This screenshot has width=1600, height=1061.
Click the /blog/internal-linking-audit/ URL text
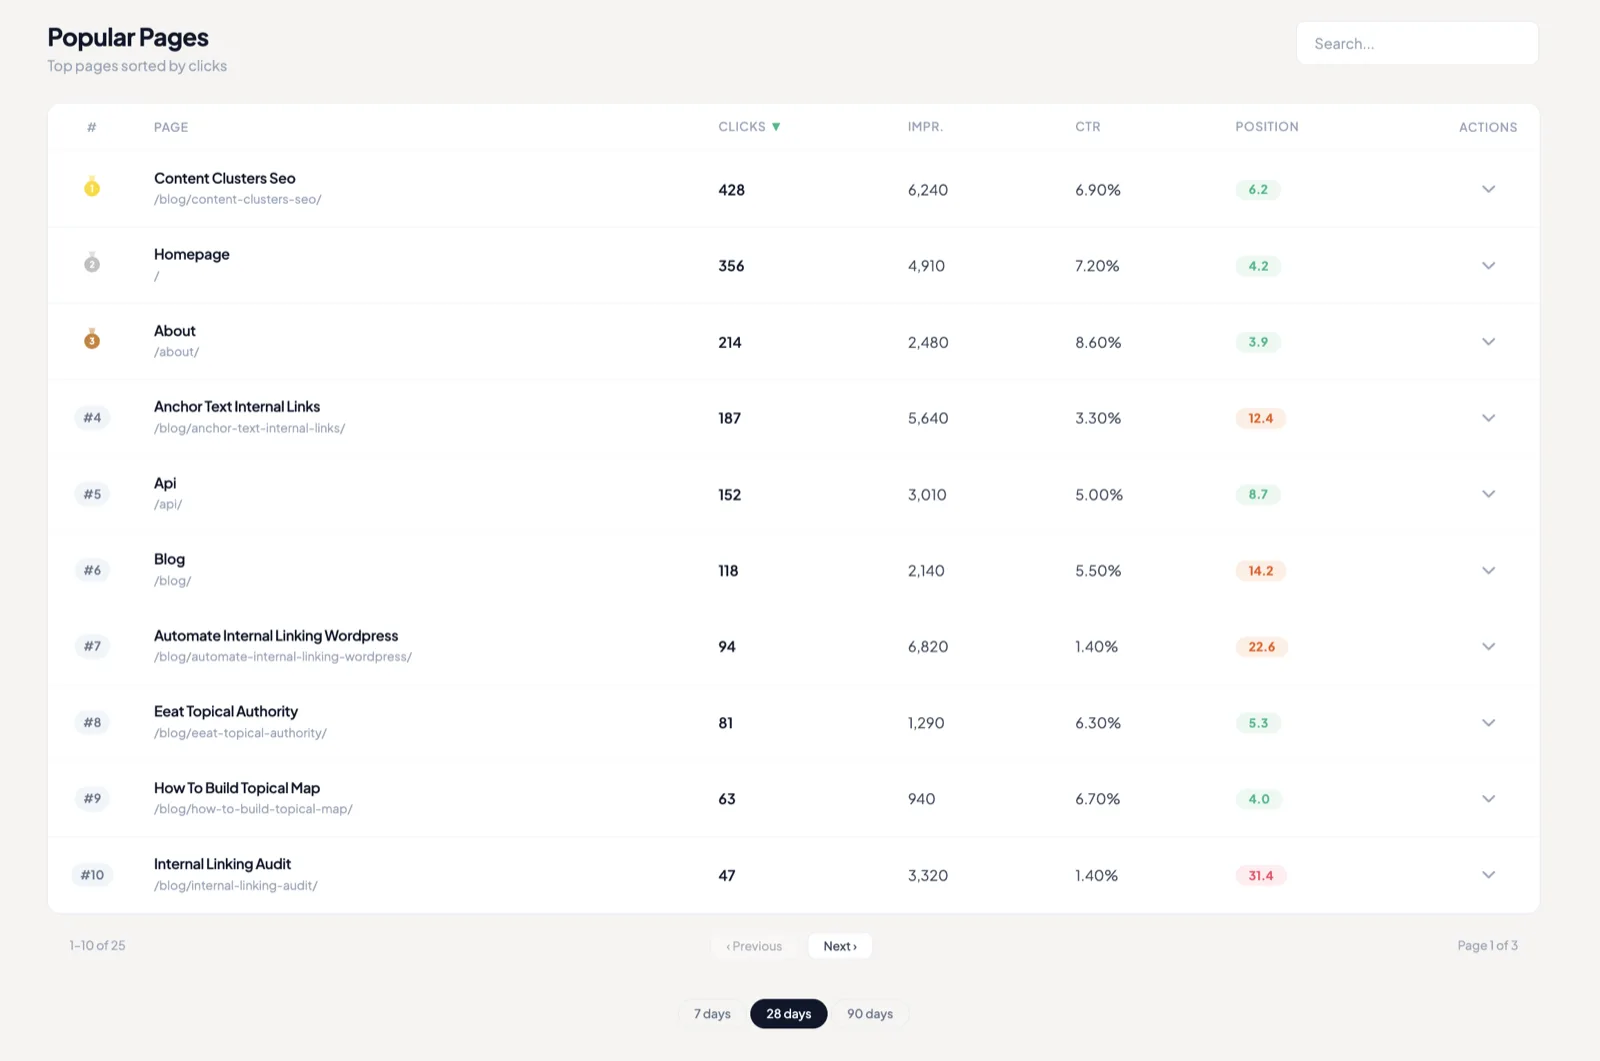[x=236, y=885]
